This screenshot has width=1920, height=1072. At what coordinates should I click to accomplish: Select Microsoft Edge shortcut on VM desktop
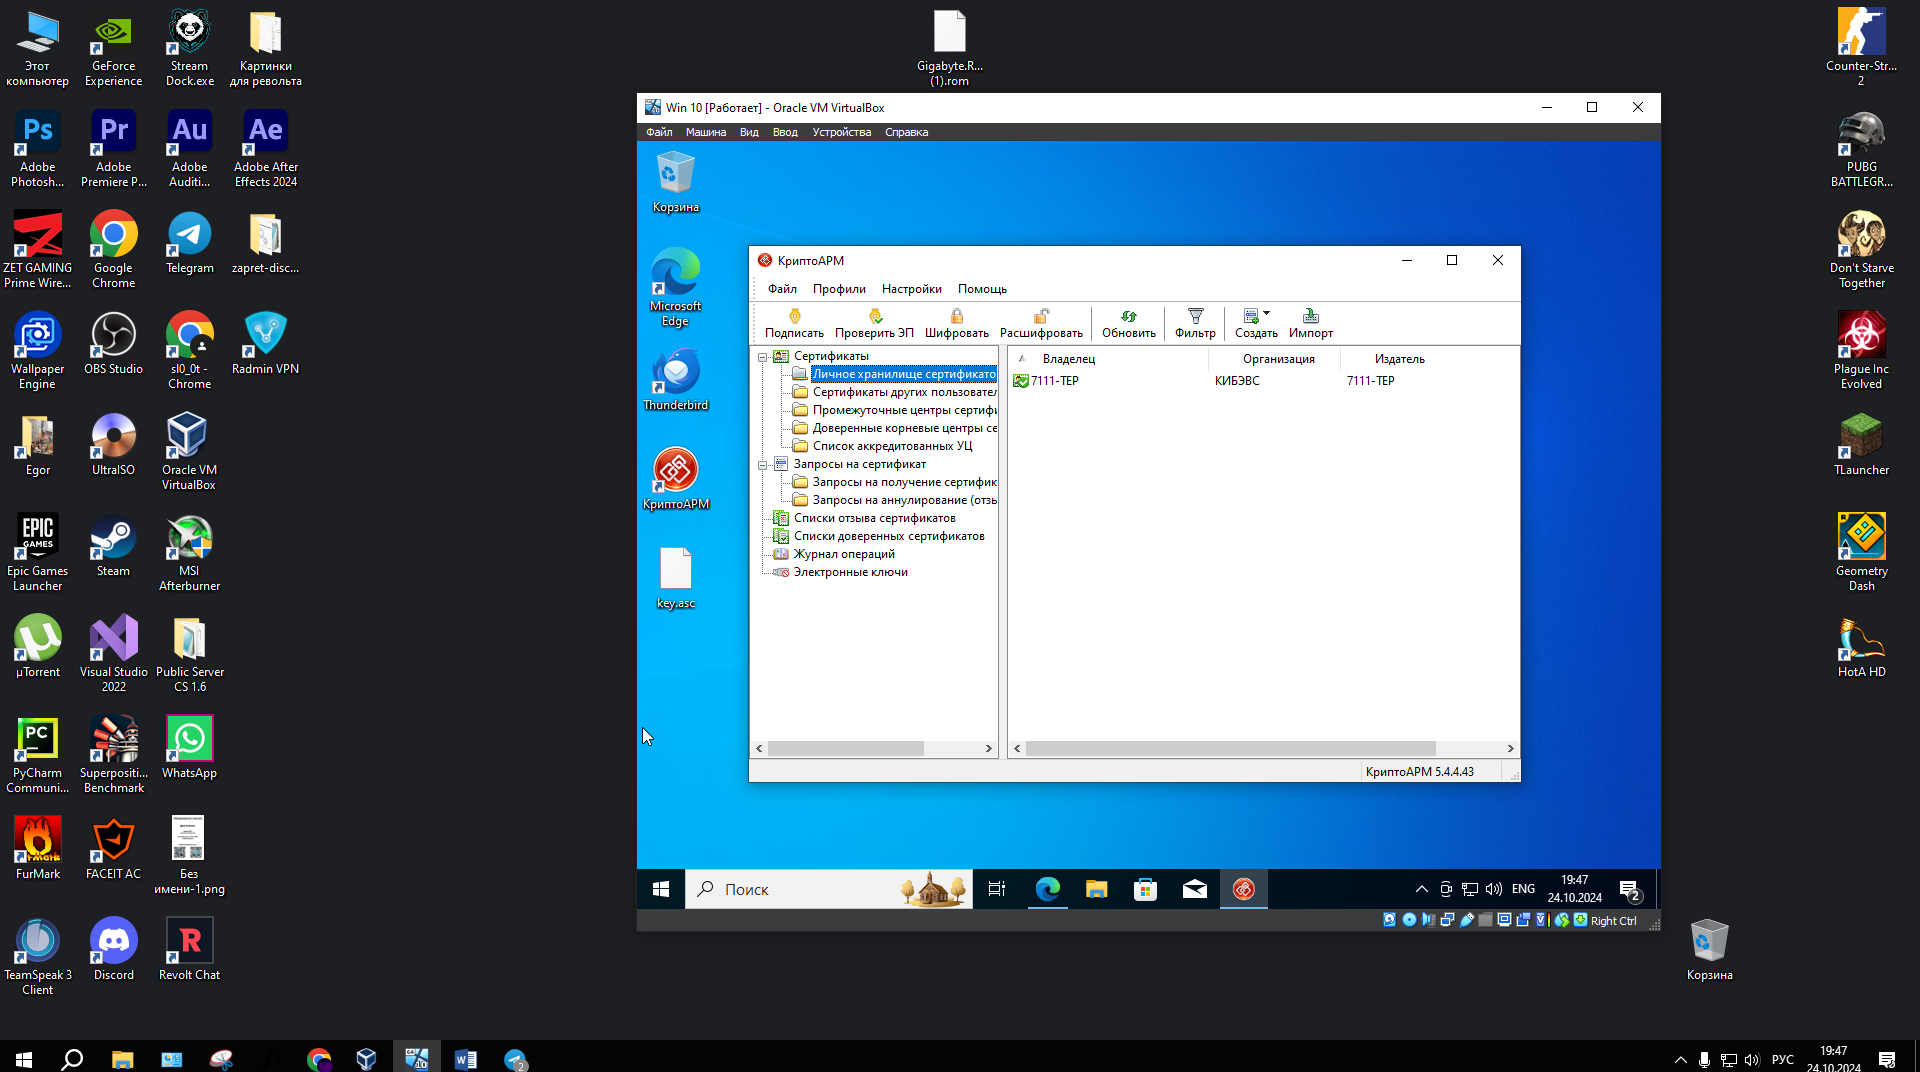coord(676,287)
